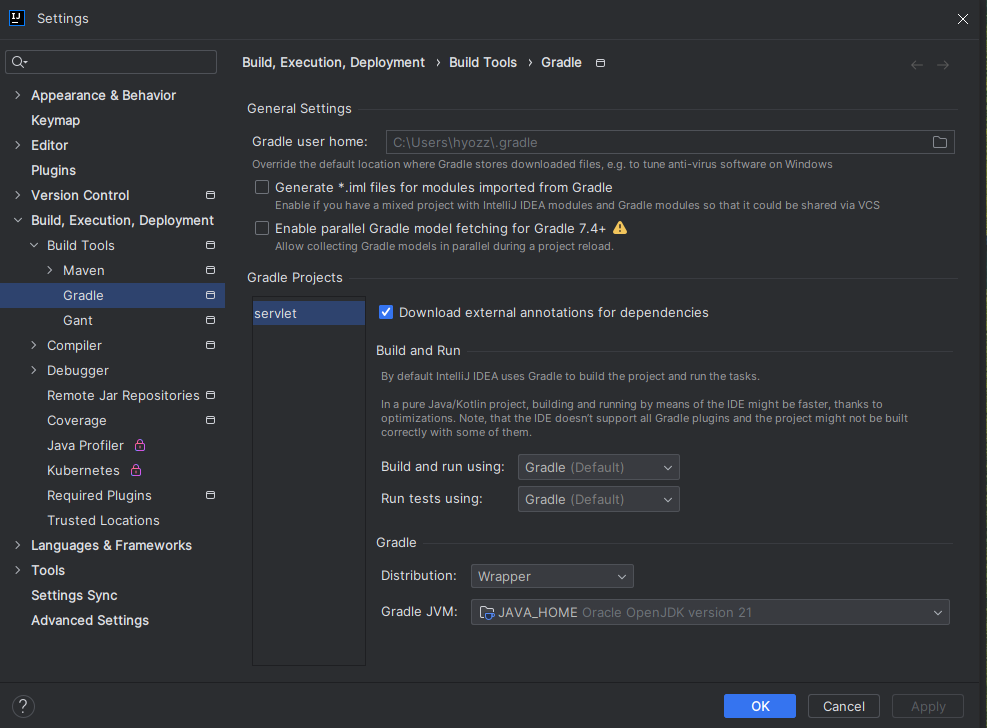Click the project icon beside Version Control
Image resolution: width=987 pixels, height=728 pixels.
tap(210, 195)
